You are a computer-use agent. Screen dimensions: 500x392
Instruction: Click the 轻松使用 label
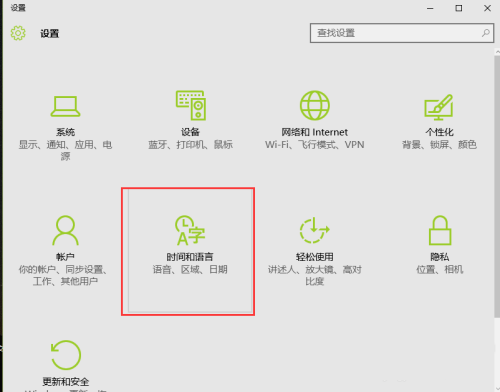tap(314, 257)
